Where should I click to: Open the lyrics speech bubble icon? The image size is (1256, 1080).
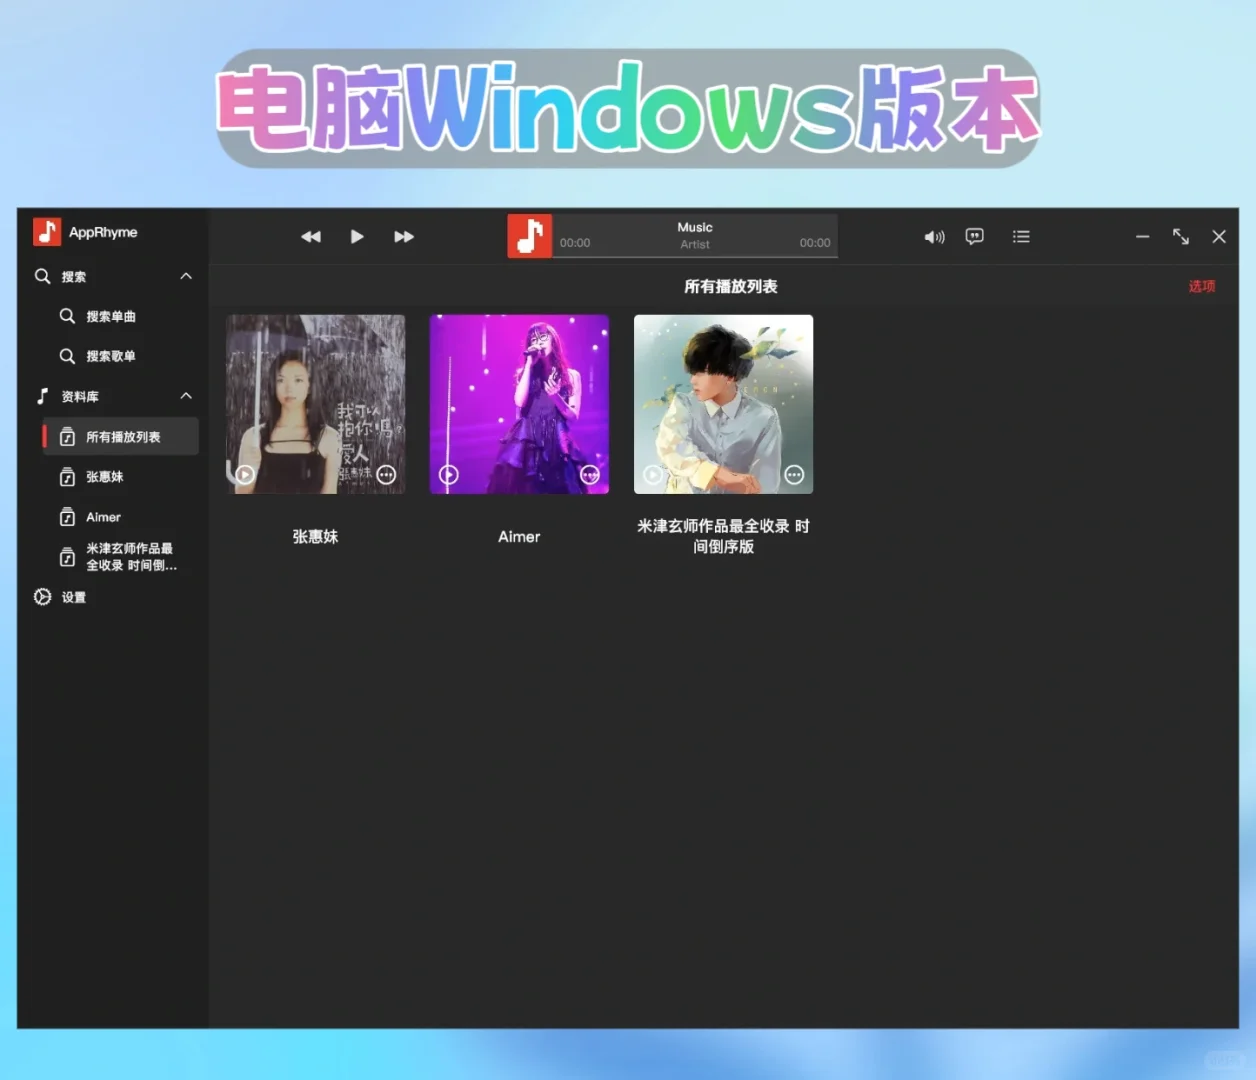[974, 236]
